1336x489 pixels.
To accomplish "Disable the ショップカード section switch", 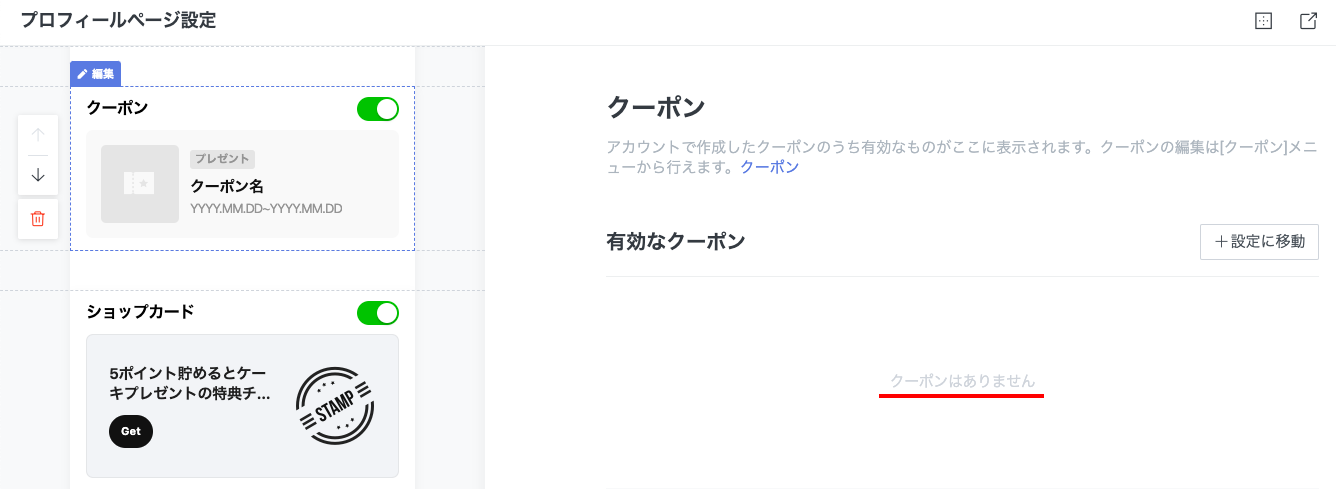I will click(x=378, y=313).
